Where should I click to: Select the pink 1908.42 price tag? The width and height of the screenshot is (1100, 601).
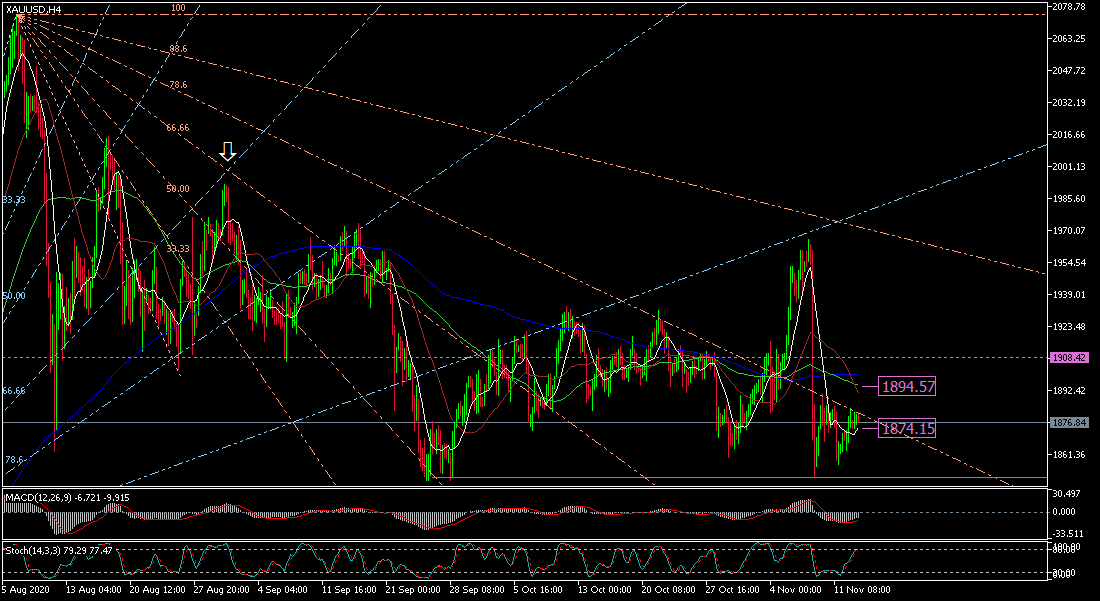coord(1069,357)
